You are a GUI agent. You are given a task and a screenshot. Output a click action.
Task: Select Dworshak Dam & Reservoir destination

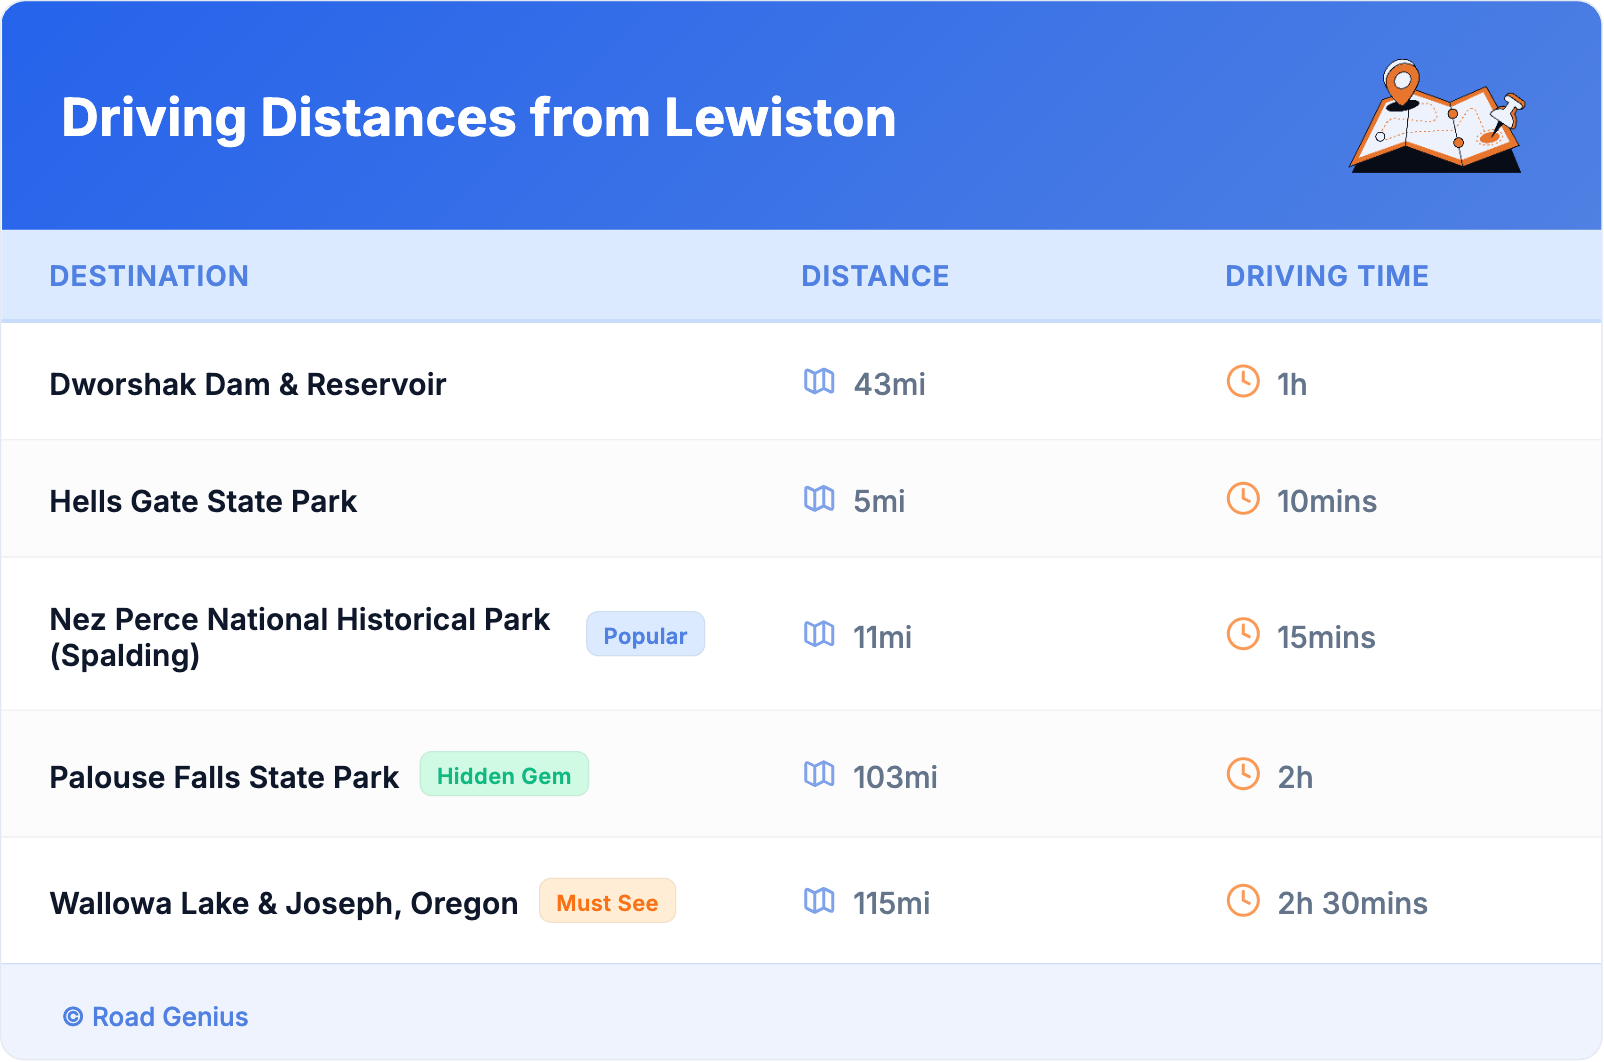point(248,384)
